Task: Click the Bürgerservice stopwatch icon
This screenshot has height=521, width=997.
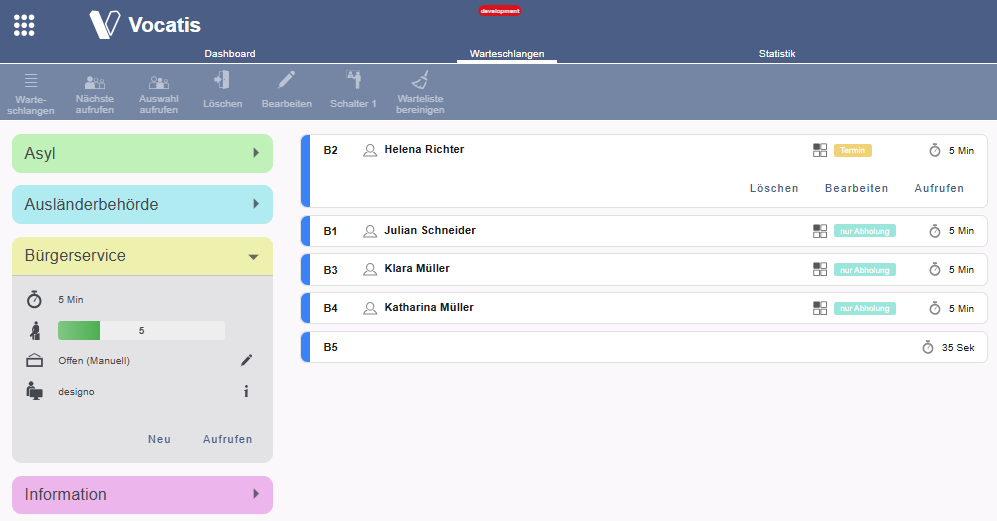Action: pyautogui.click(x=34, y=299)
